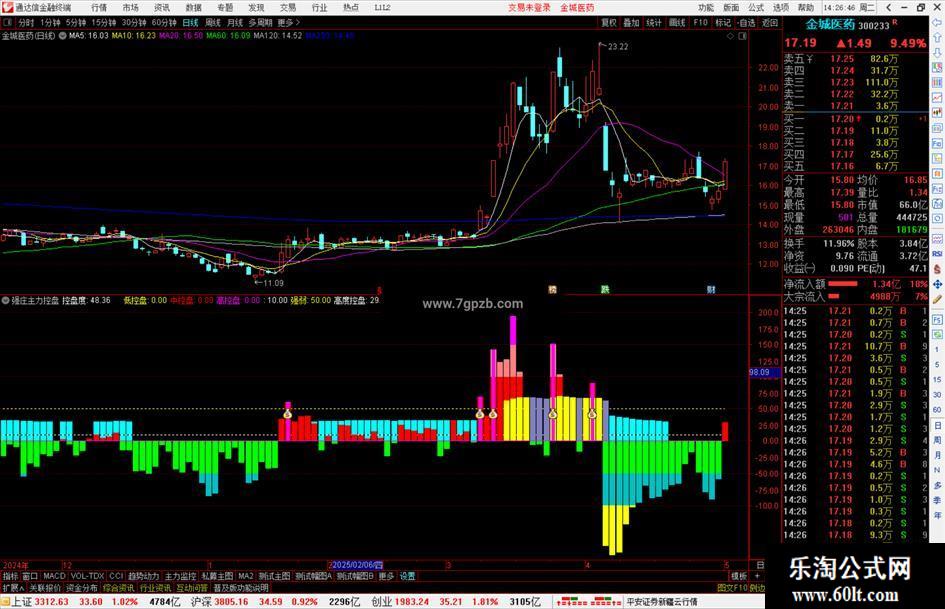
Task: Open the 资讯 menu
Action: pyautogui.click(x=162, y=8)
